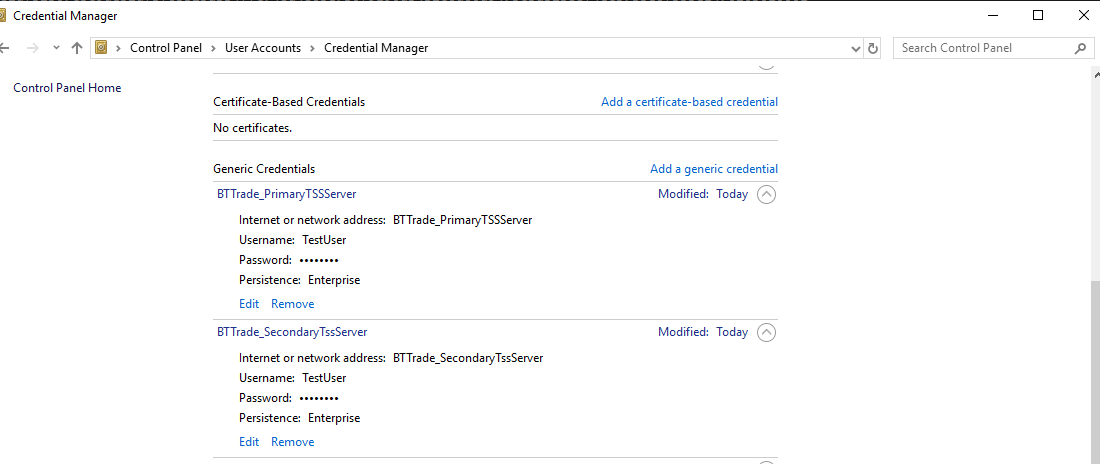Go back with the navigation arrow

pyautogui.click(x=4, y=48)
